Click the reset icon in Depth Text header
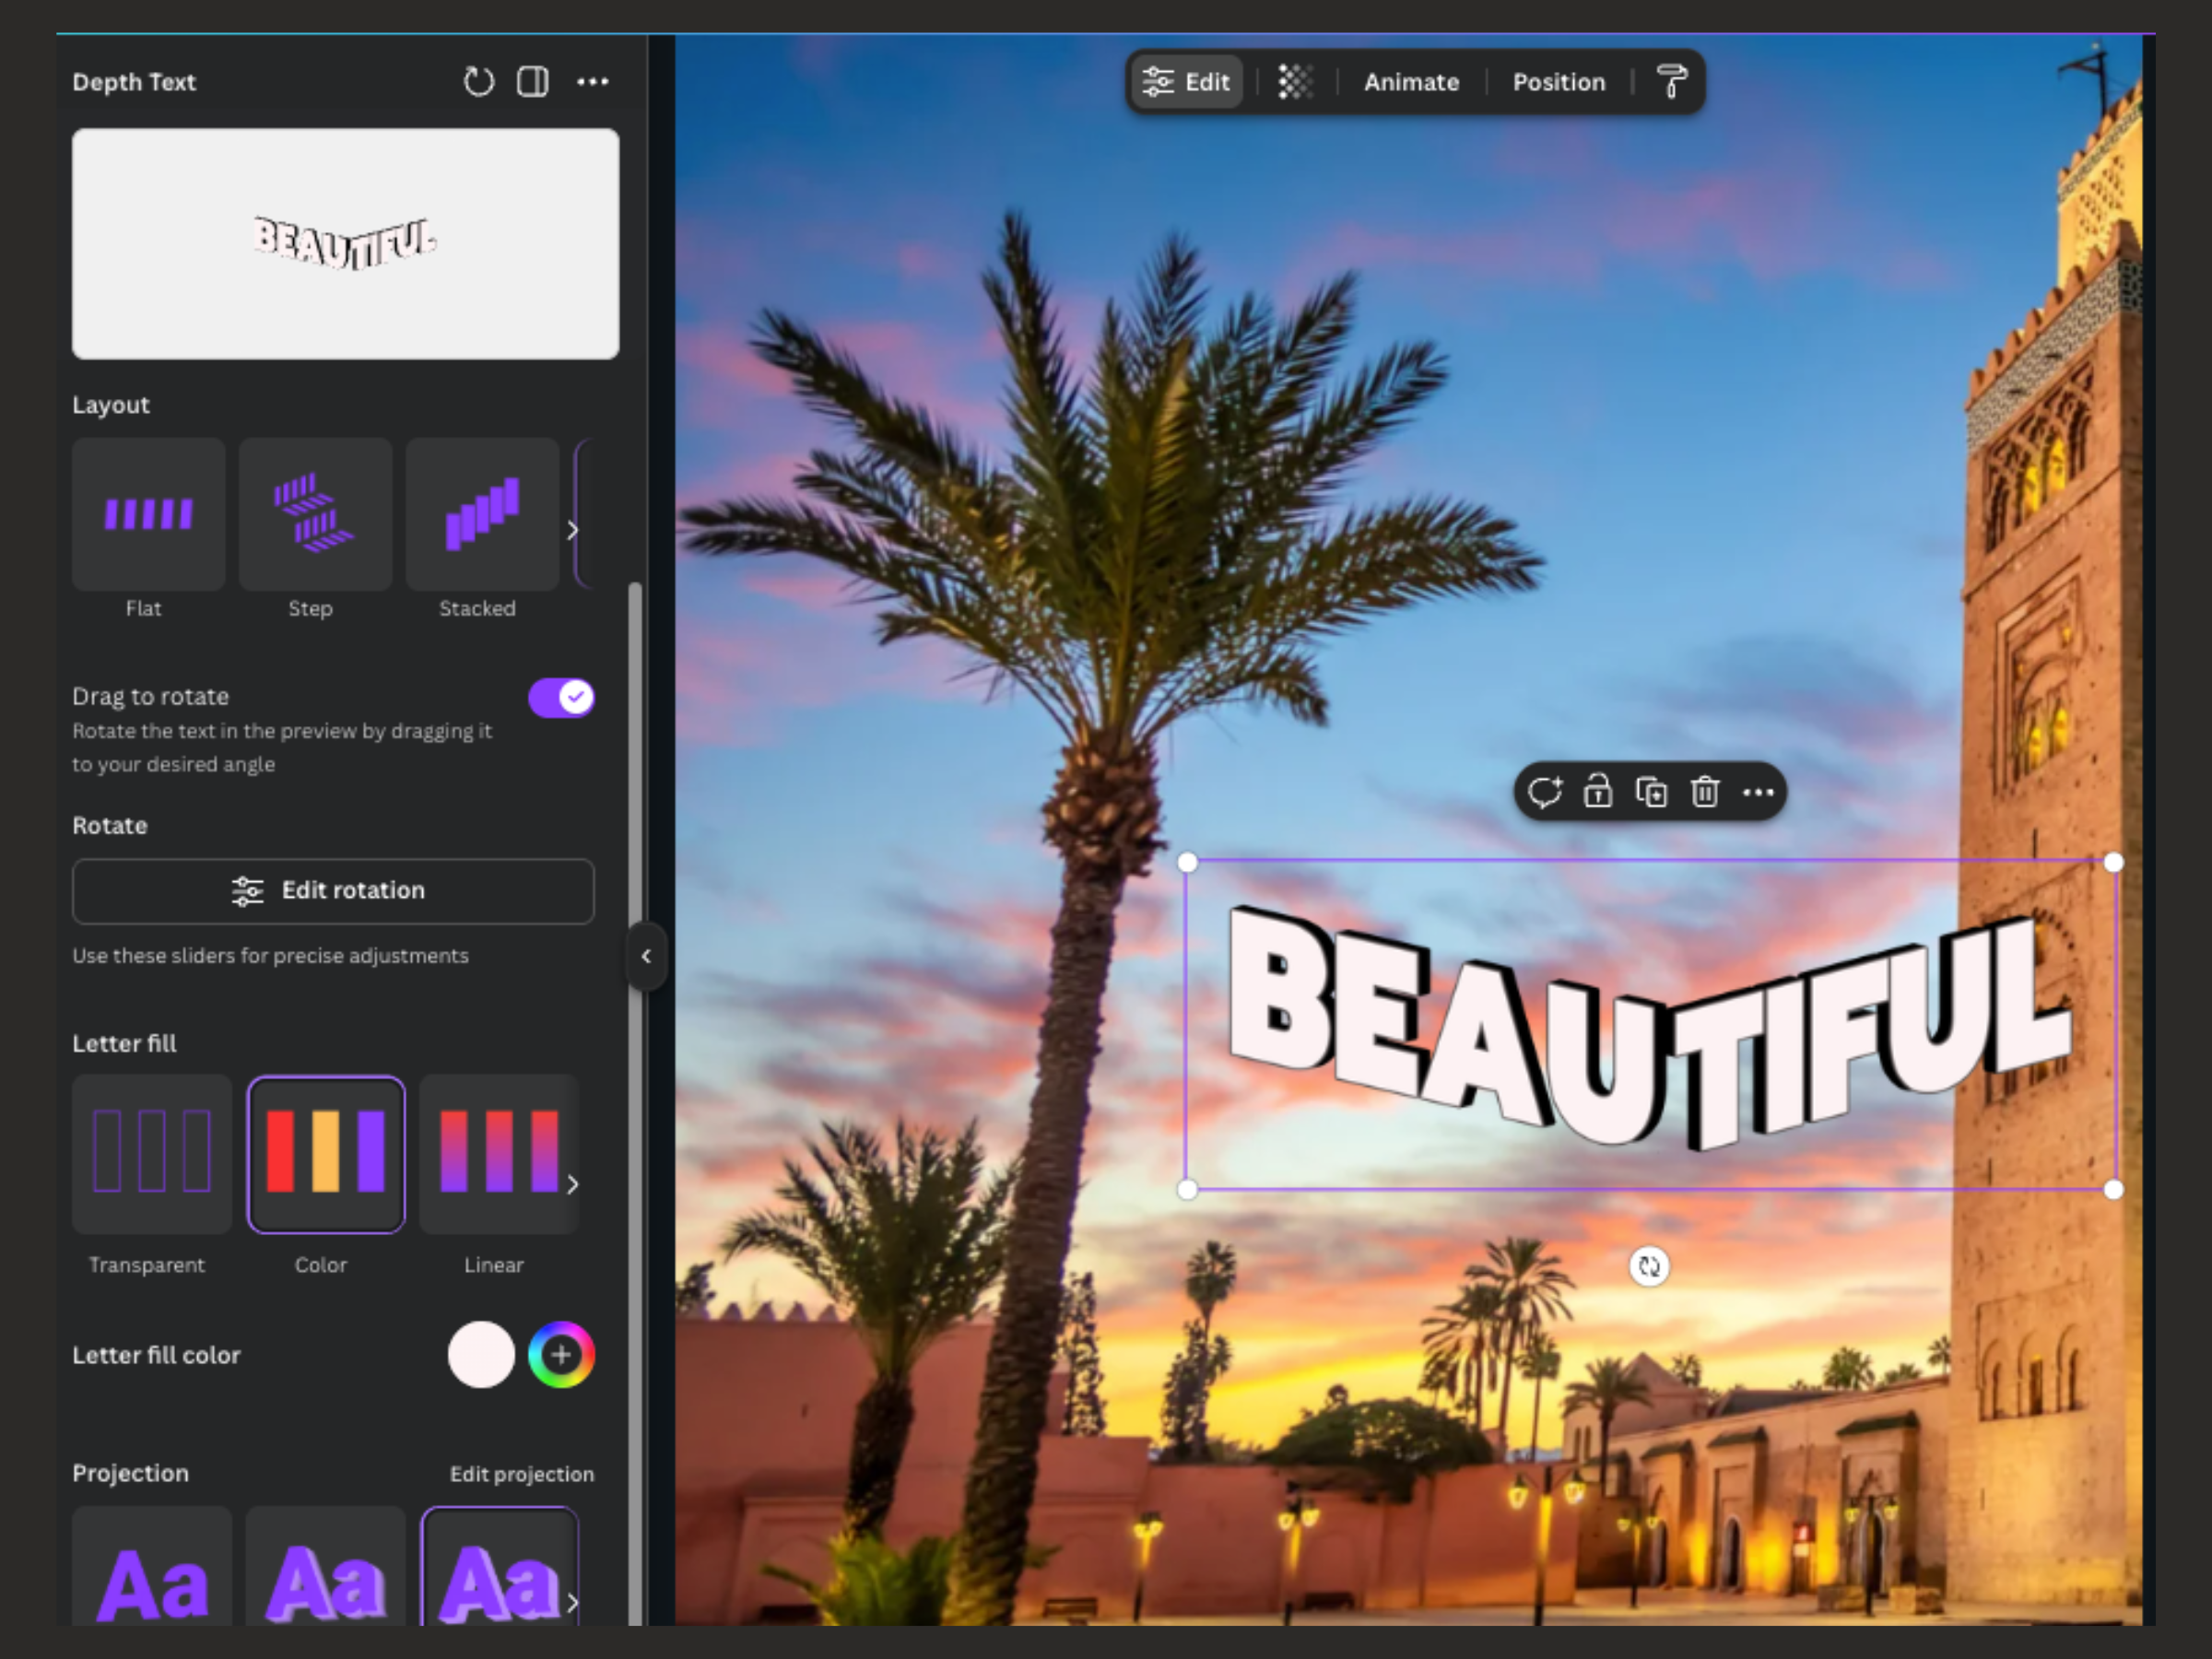This screenshot has height=1659, width=2212. [479, 82]
